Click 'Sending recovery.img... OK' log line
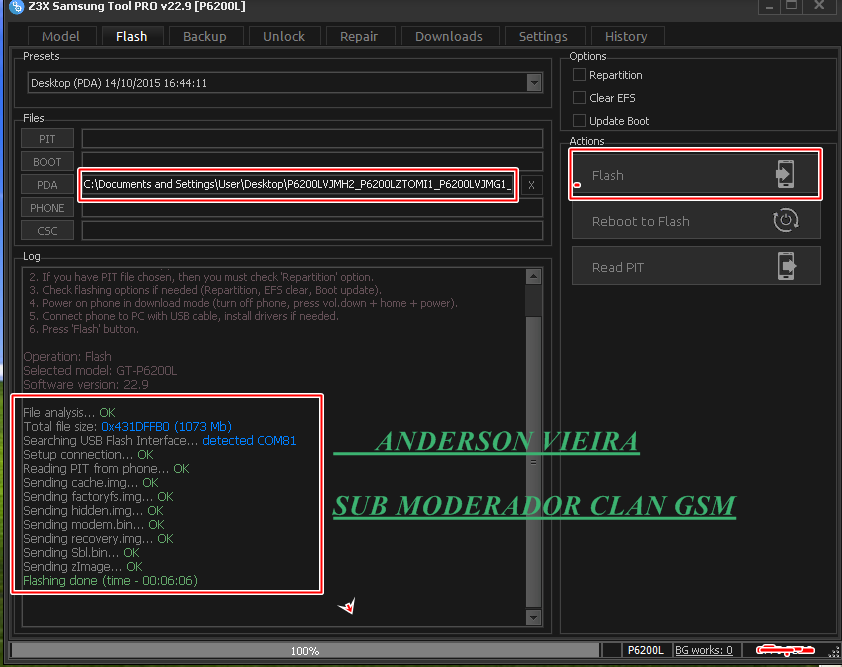The height and width of the screenshot is (667, 842). click(x=98, y=539)
